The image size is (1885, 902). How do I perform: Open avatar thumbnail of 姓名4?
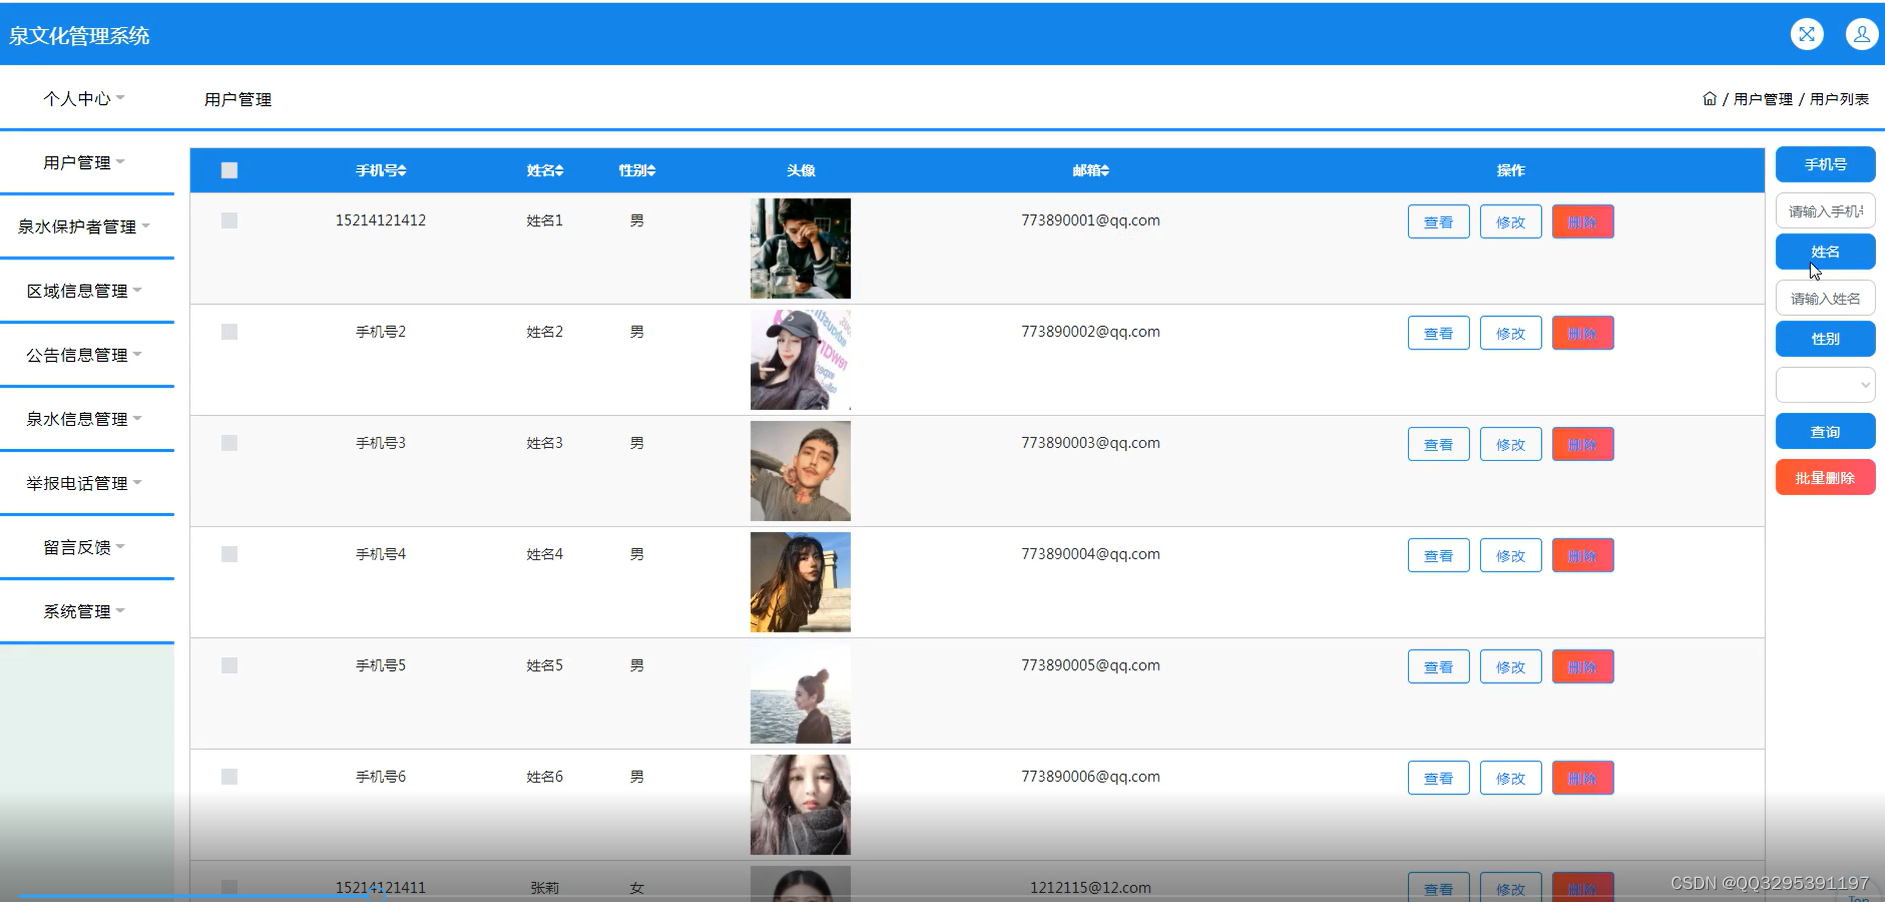point(800,581)
